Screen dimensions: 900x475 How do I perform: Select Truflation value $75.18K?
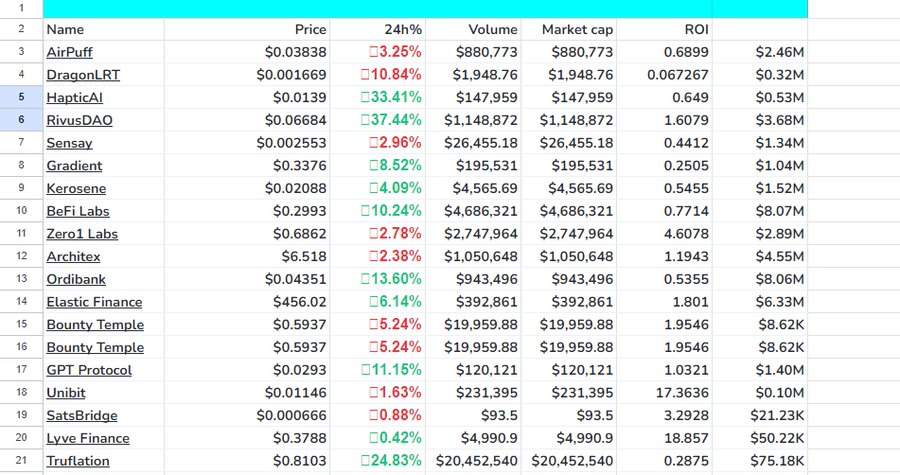760,461
